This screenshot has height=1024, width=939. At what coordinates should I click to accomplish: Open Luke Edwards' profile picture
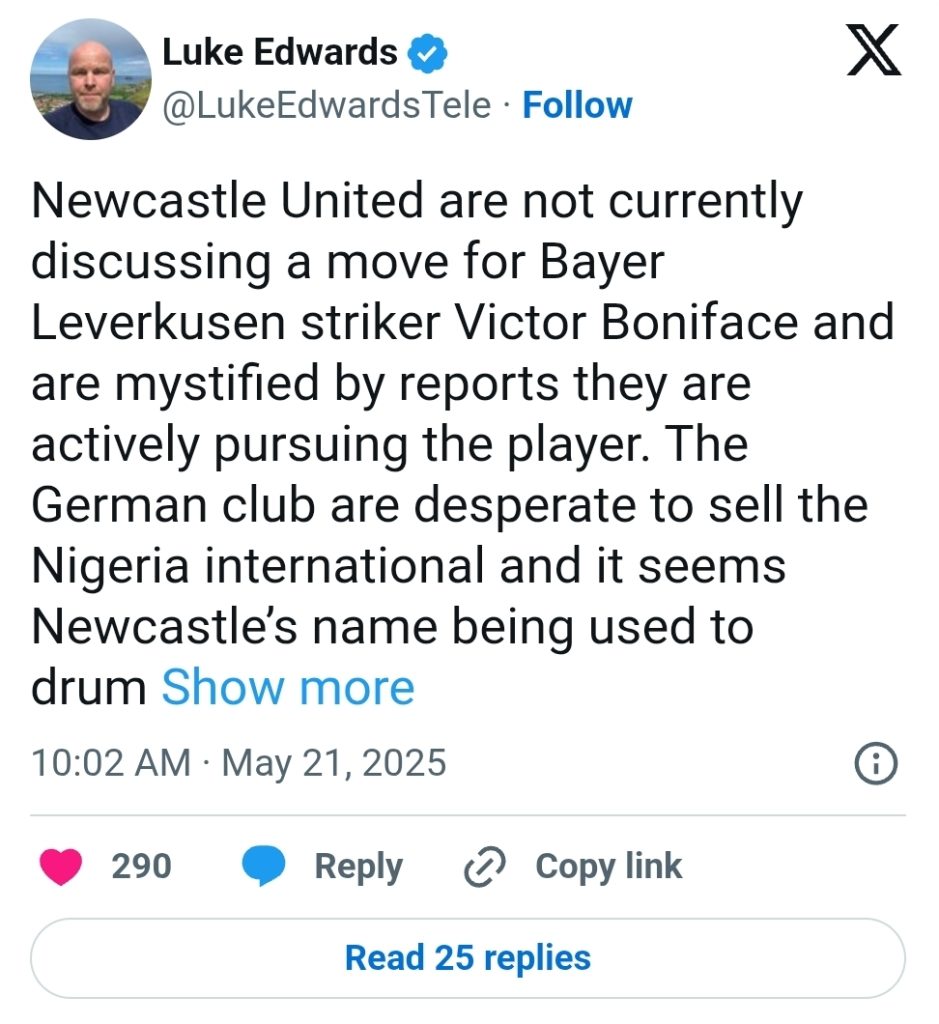pos(91,79)
